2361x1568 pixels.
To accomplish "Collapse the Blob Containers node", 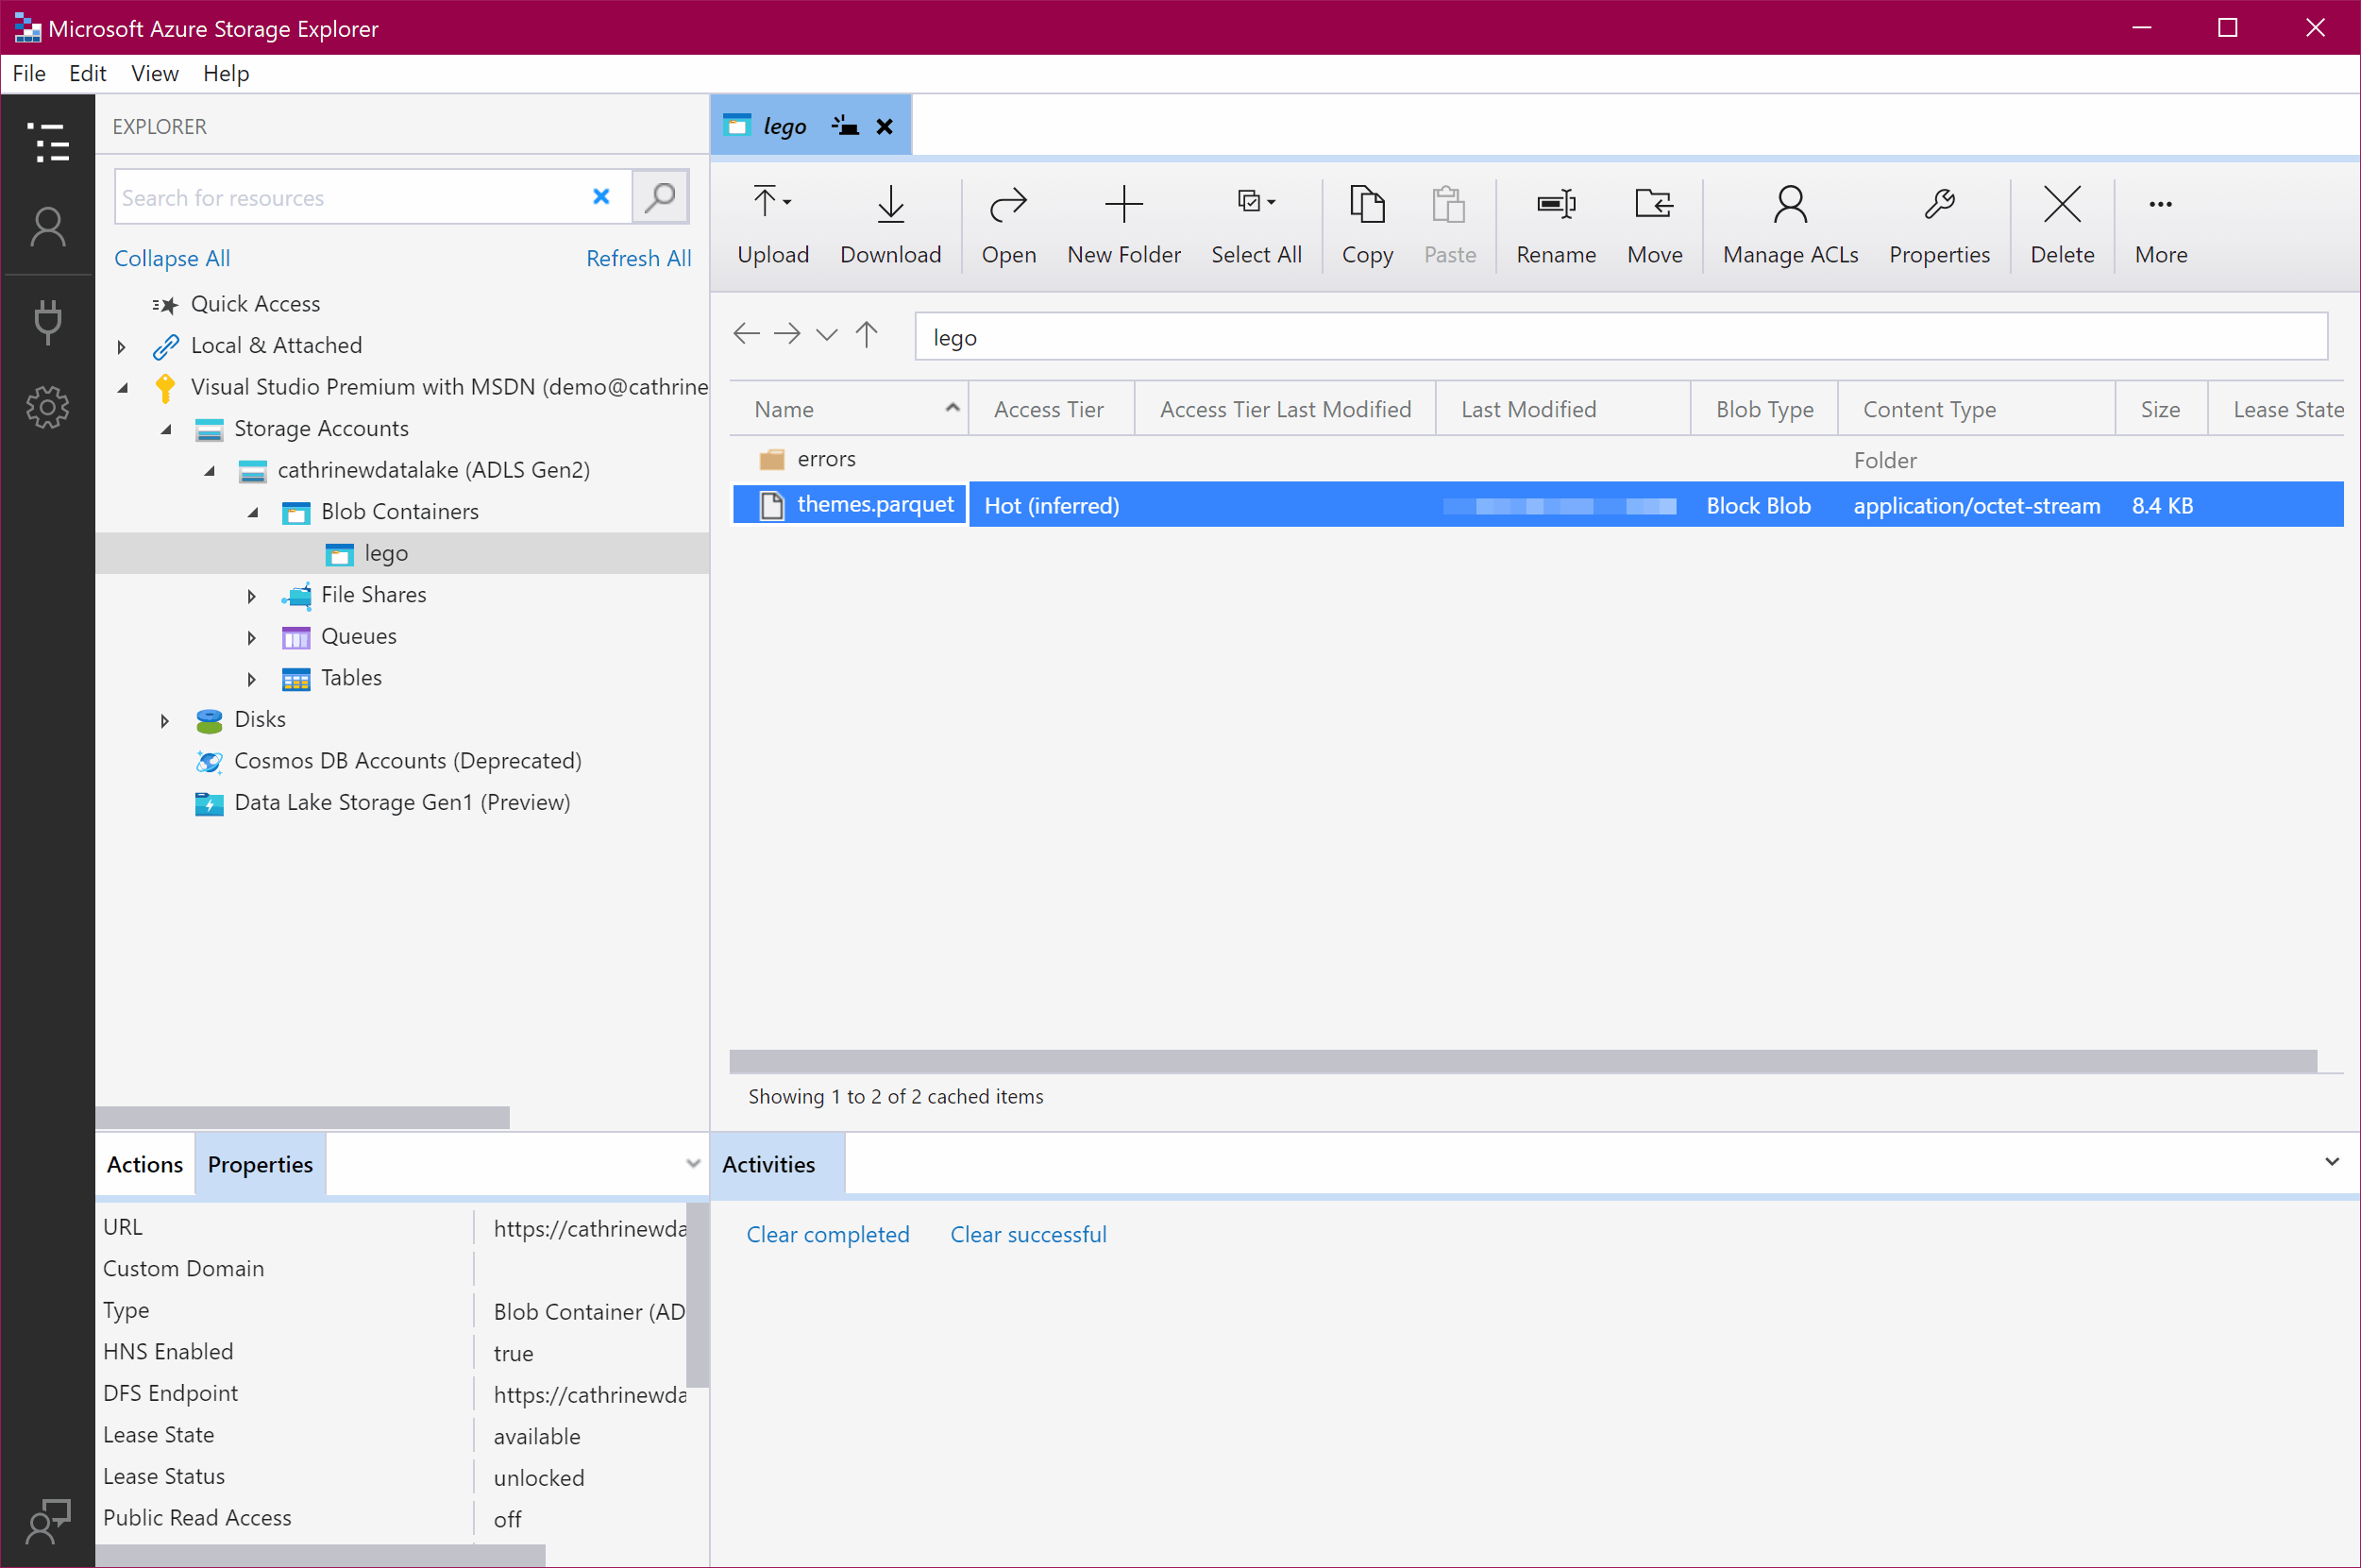I will pos(253,512).
